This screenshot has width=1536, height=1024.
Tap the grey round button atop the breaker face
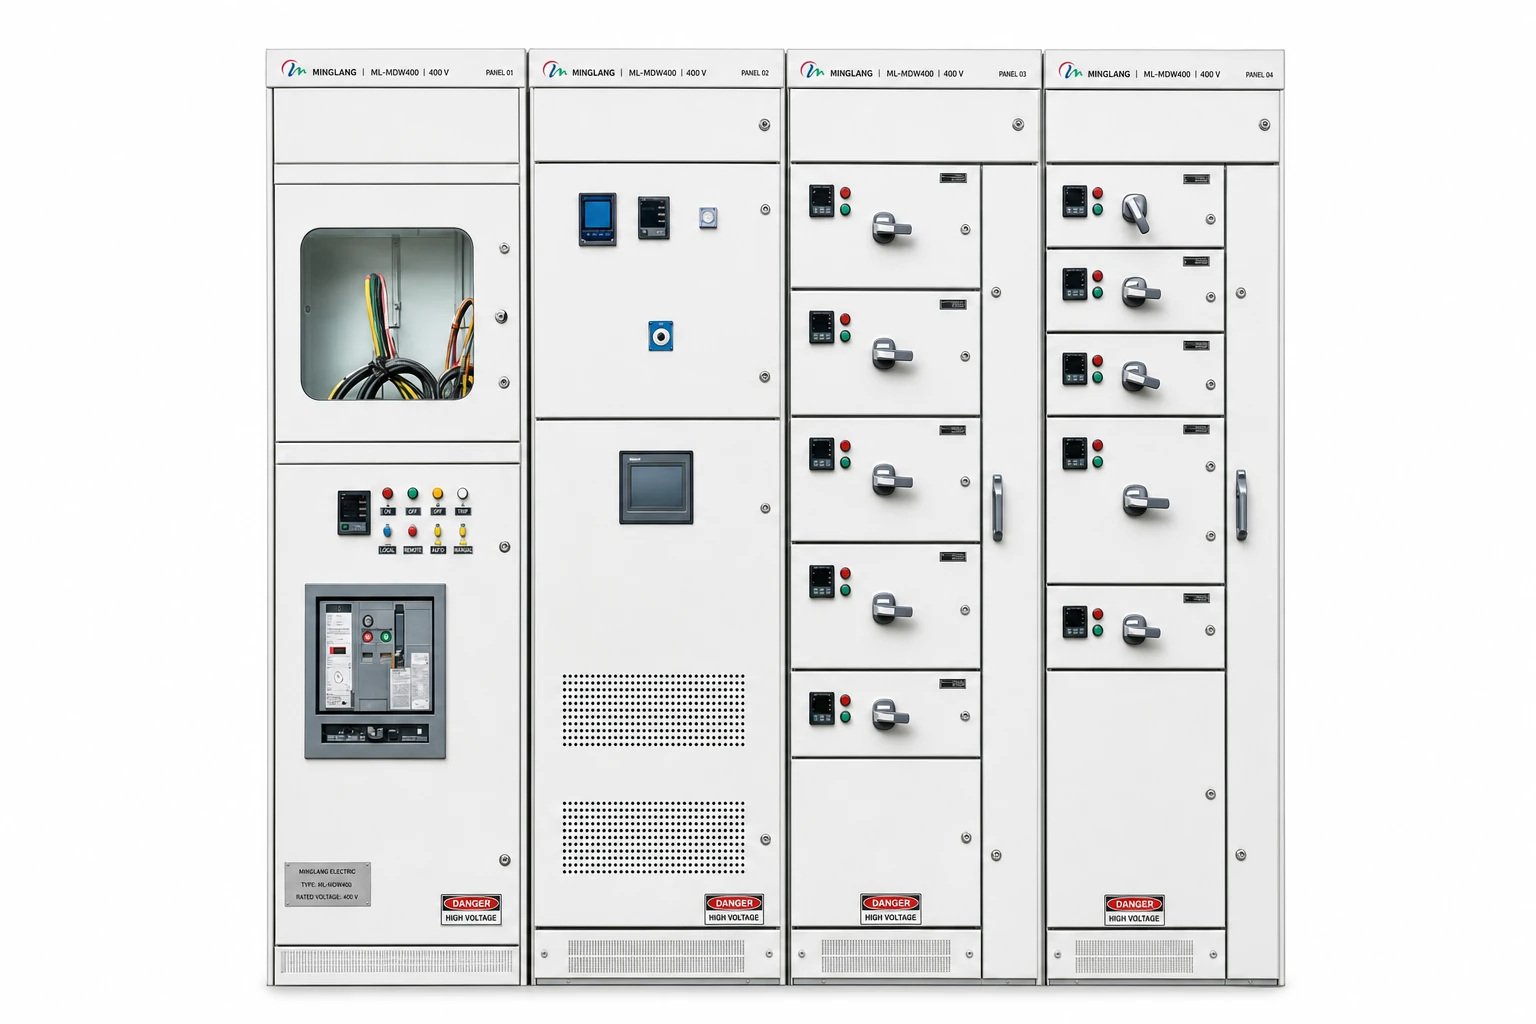click(x=367, y=621)
